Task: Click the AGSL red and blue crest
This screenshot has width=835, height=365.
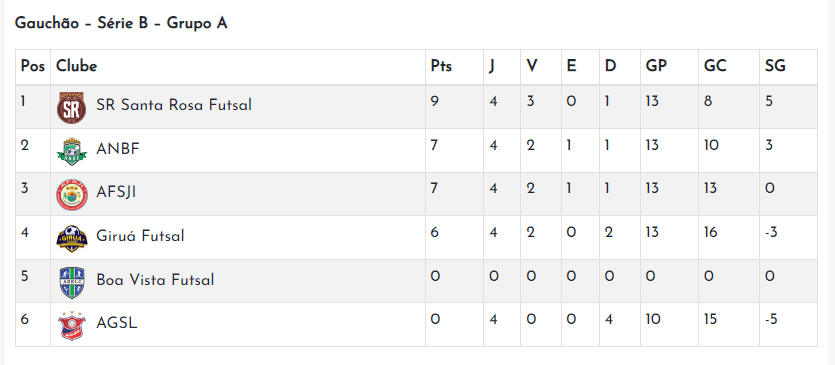Action: (x=71, y=326)
